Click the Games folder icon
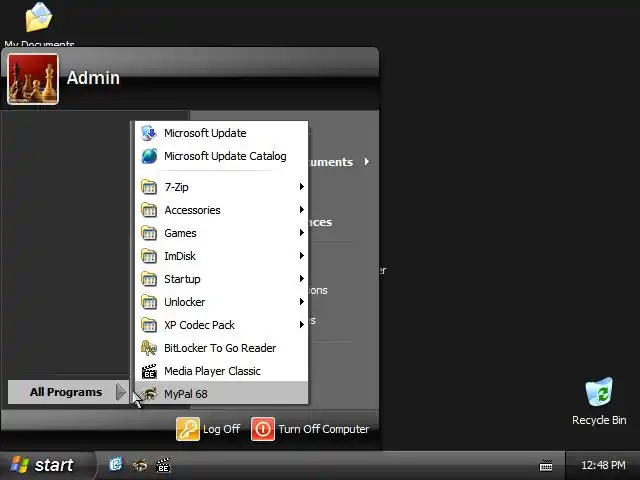This screenshot has height=480, width=640. click(149, 233)
